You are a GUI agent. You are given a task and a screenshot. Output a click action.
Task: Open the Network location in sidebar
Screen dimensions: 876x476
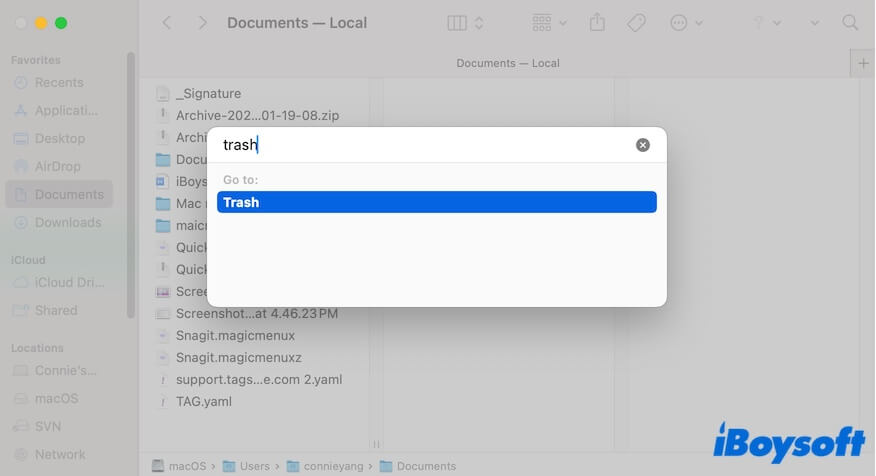pyautogui.click(x=59, y=454)
